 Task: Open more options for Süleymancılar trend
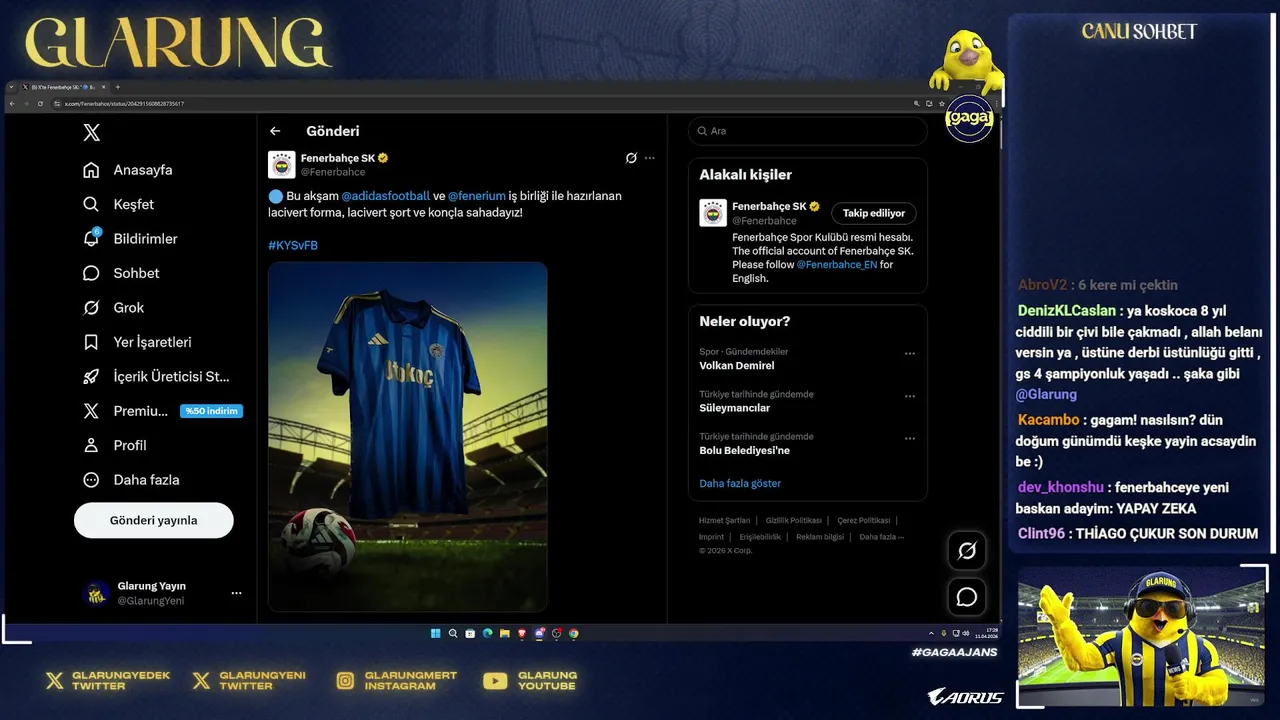coord(910,396)
